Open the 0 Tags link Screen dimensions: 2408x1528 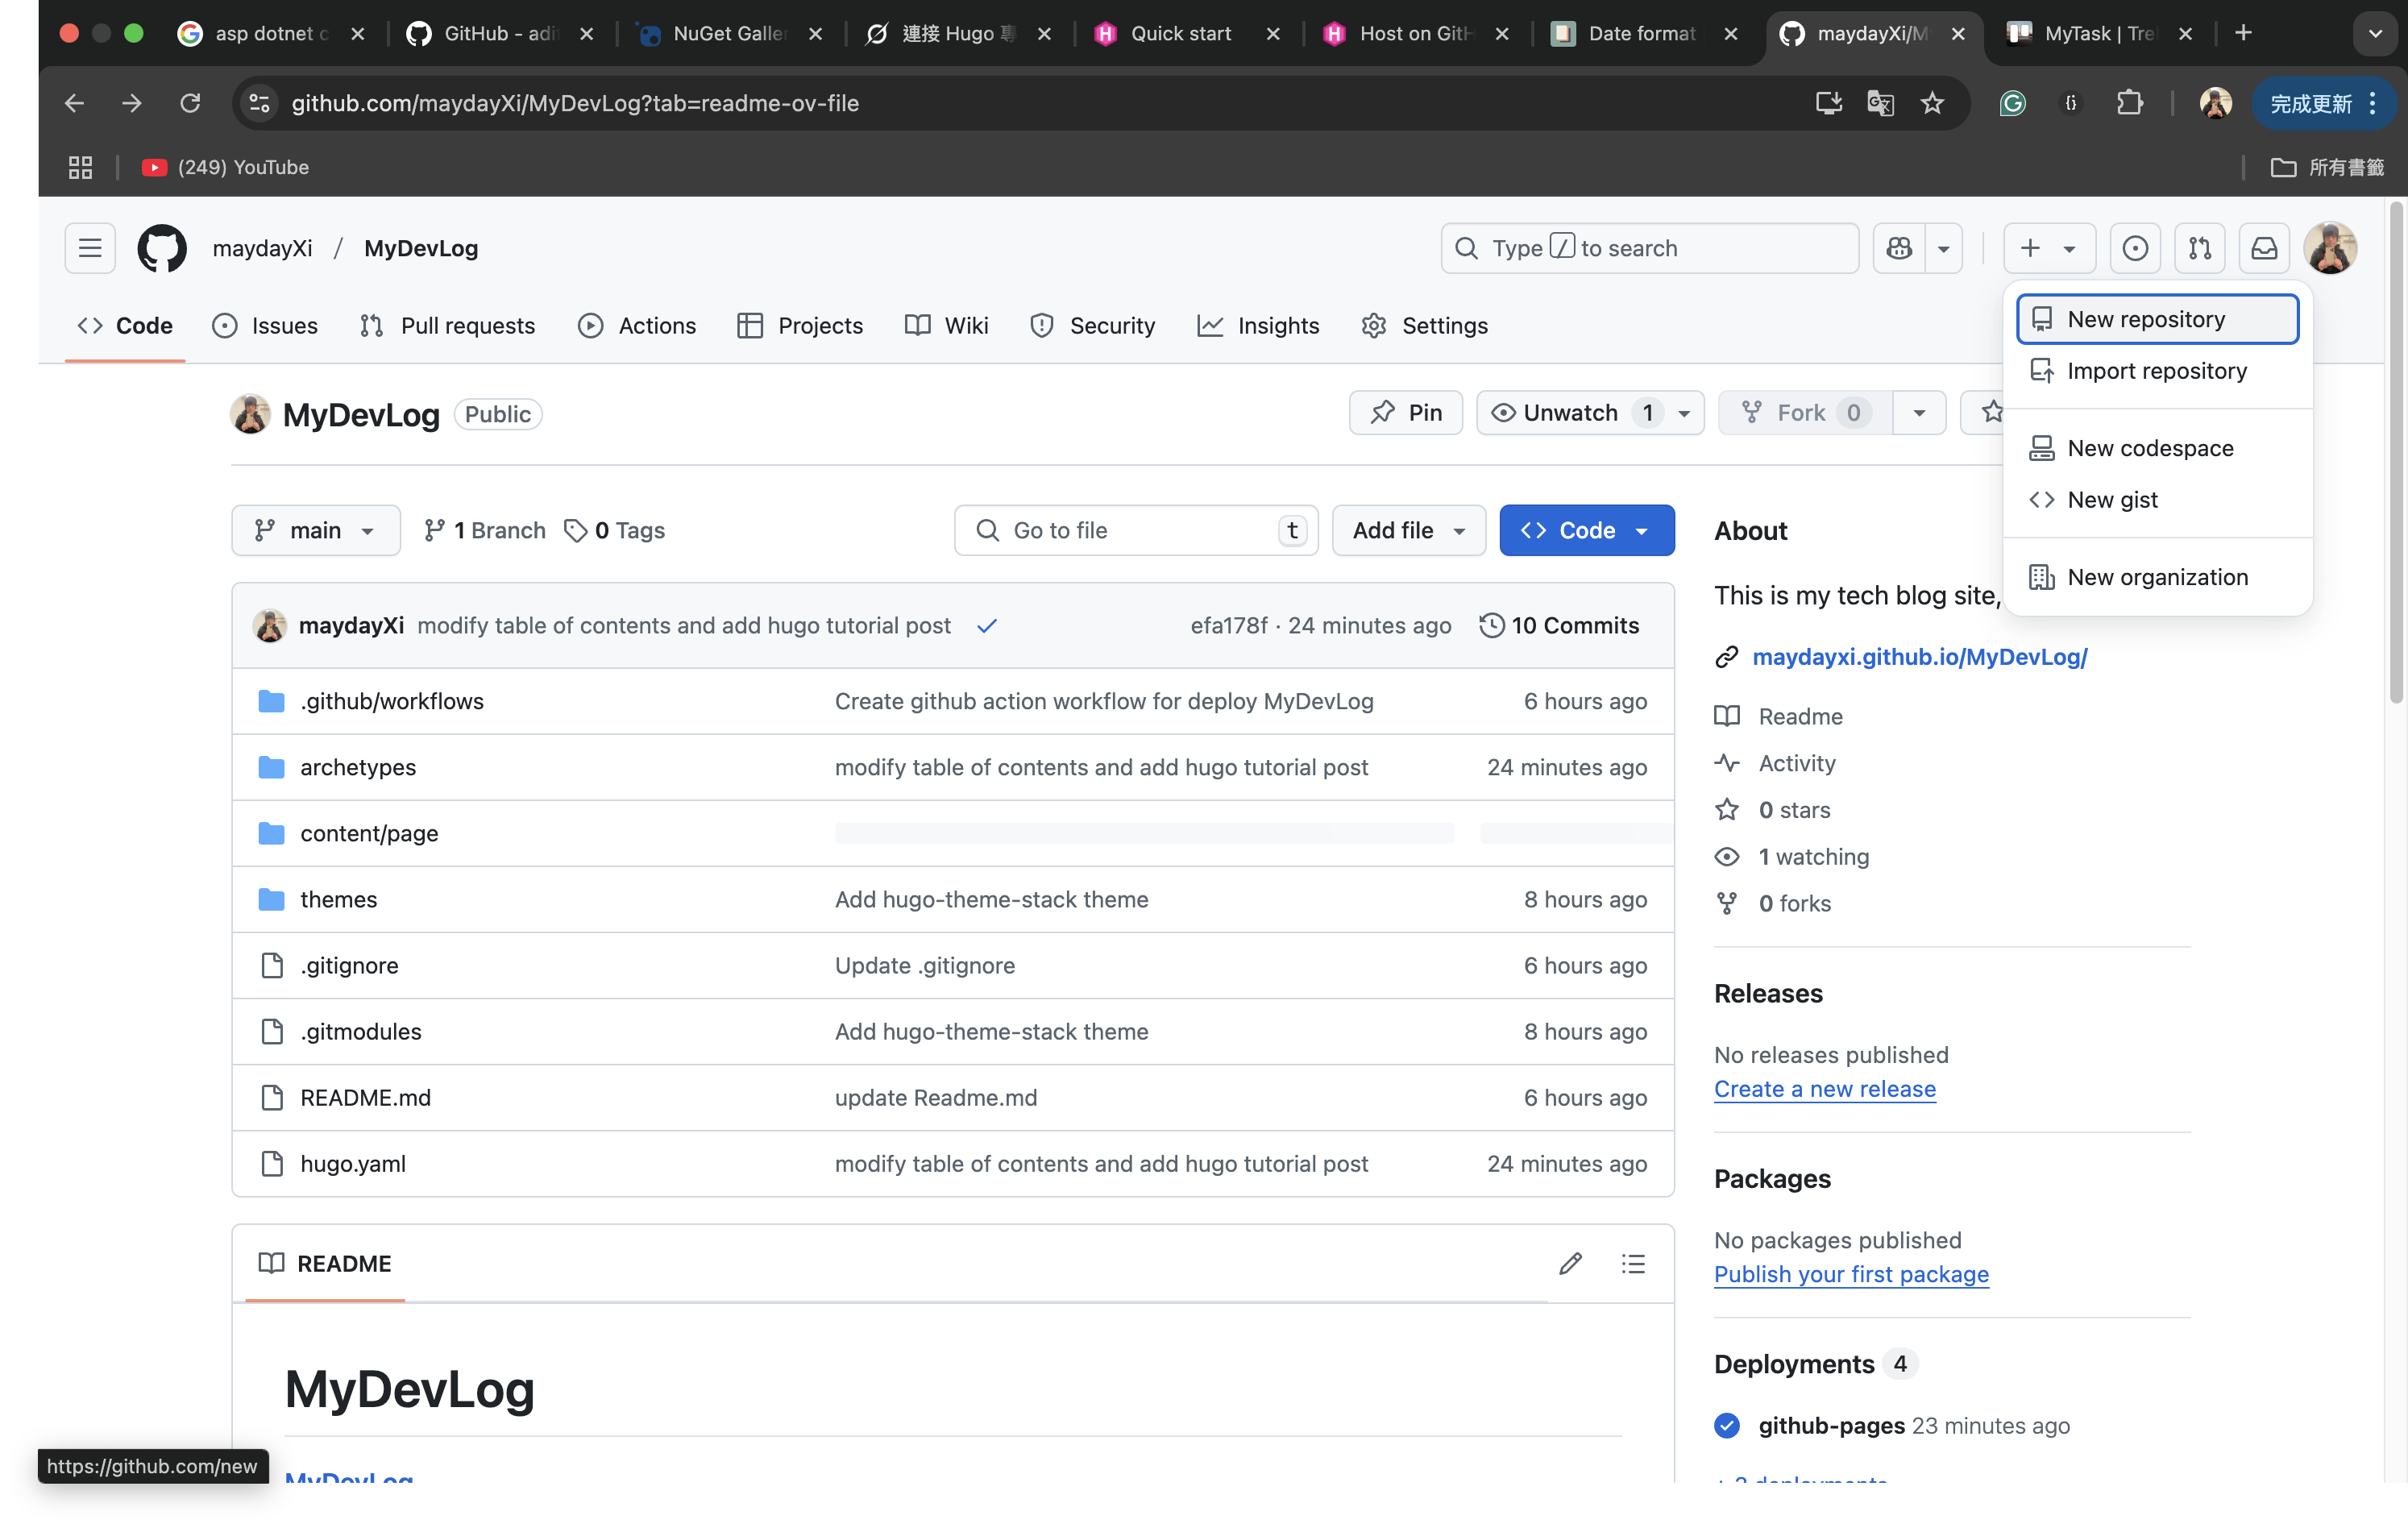614,530
